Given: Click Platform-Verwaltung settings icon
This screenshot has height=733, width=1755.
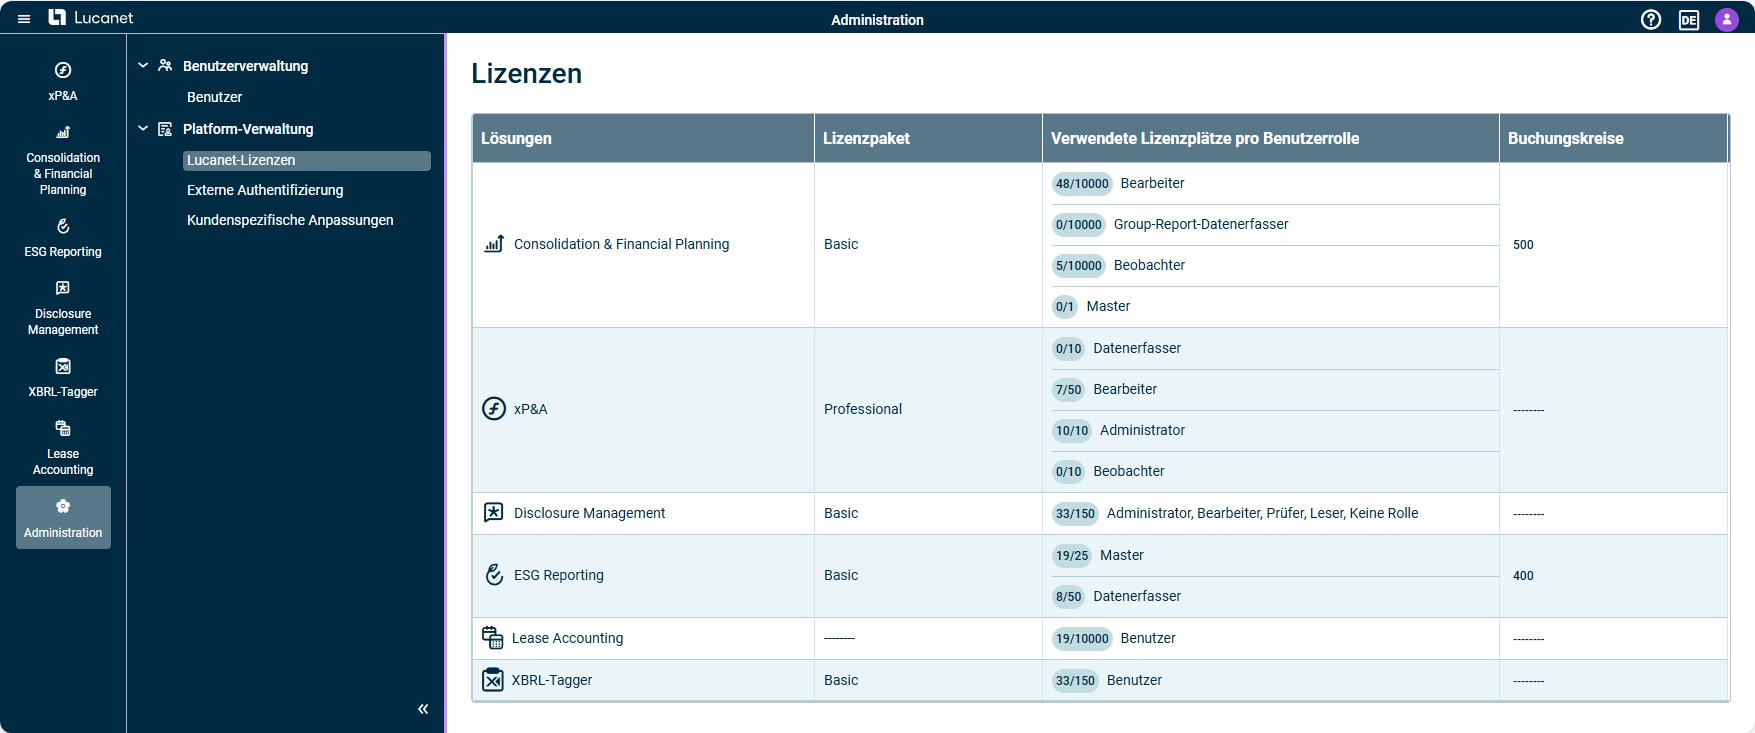Looking at the screenshot, I should (165, 128).
